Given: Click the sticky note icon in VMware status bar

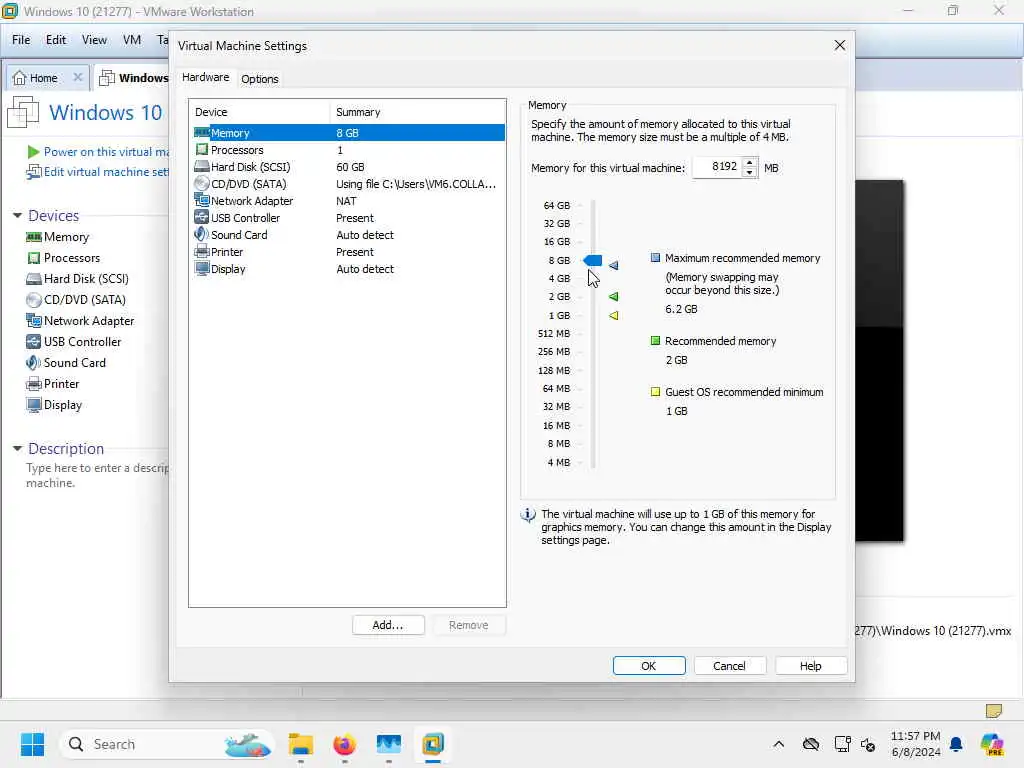Looking at the screenshot, I should tap(993, 710).
